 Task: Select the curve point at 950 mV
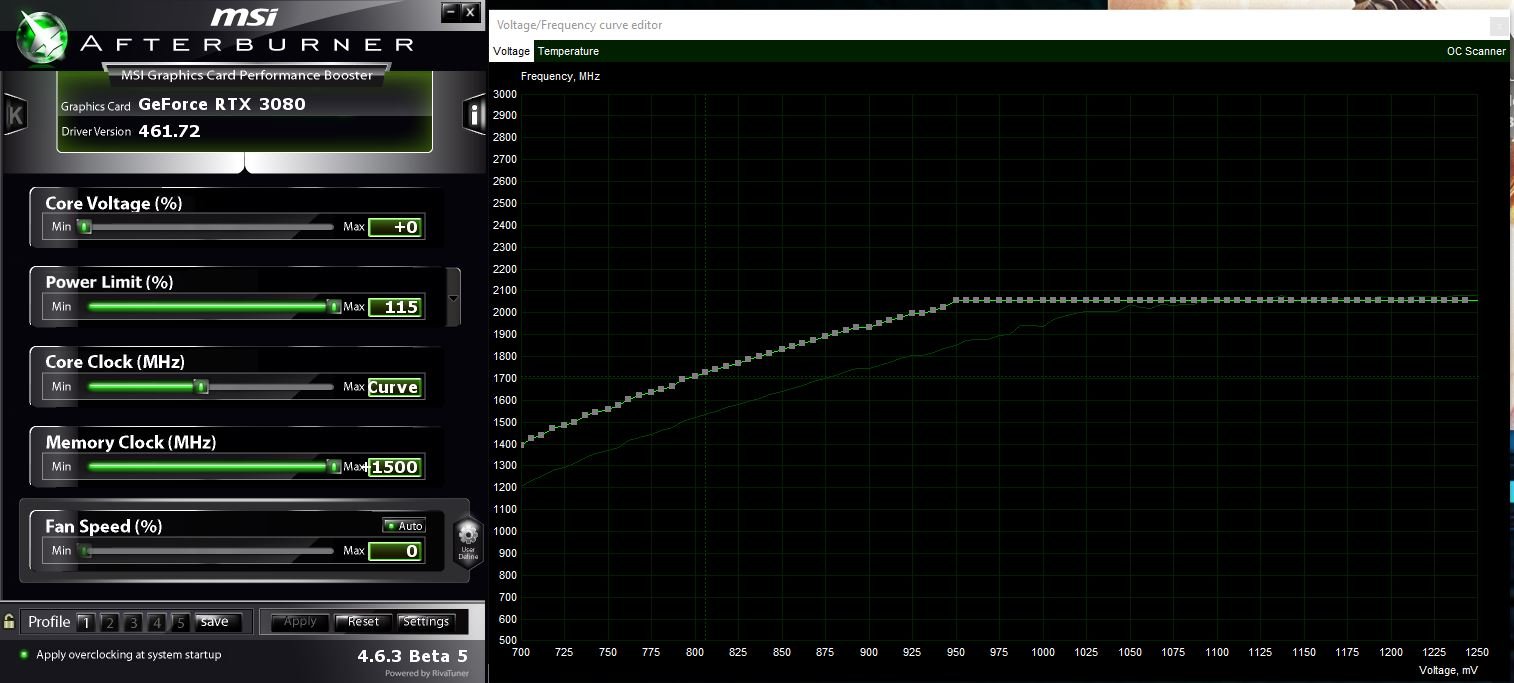click(956, 300)
